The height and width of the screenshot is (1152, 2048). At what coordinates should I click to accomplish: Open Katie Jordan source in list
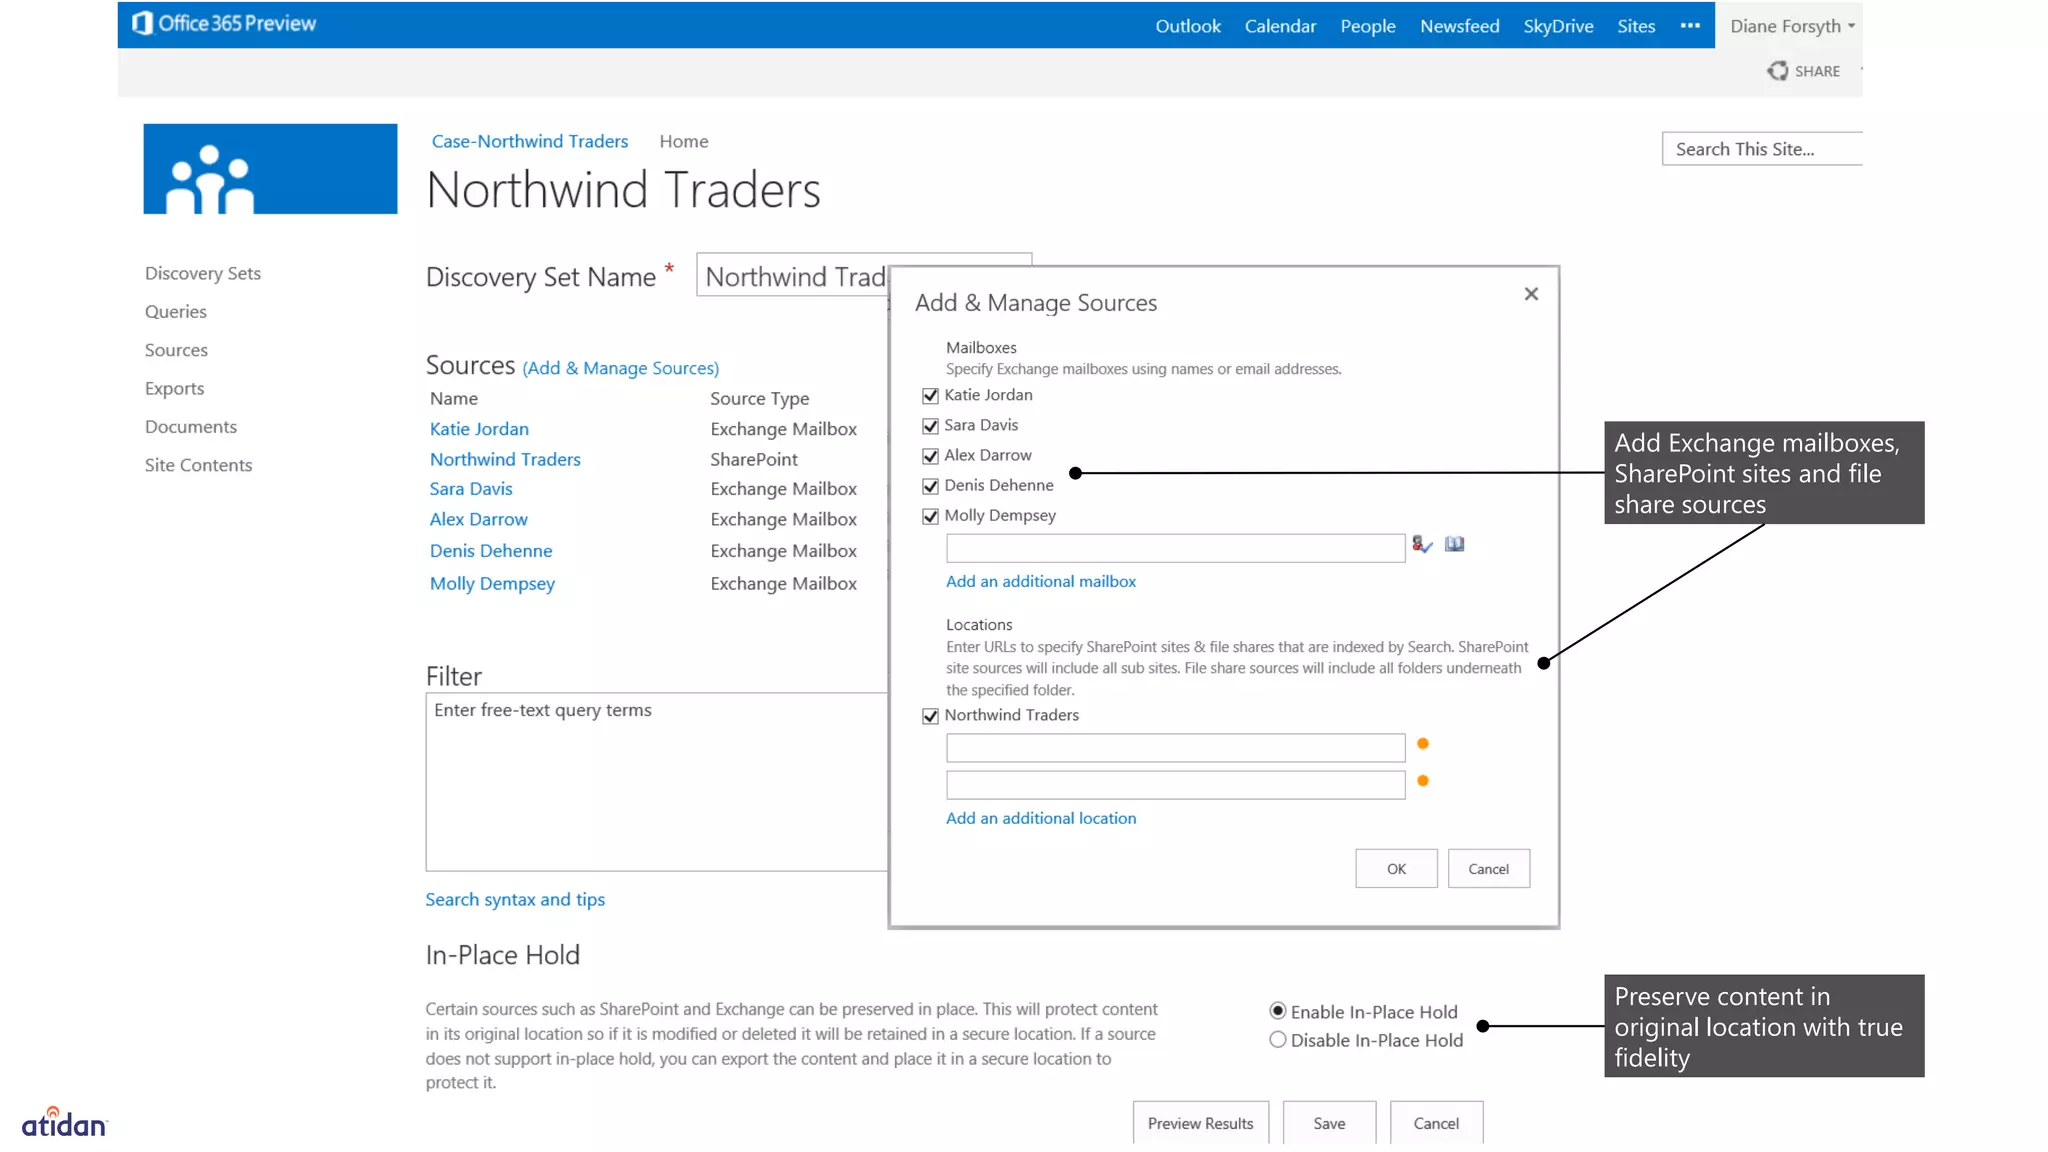(479, 429)
